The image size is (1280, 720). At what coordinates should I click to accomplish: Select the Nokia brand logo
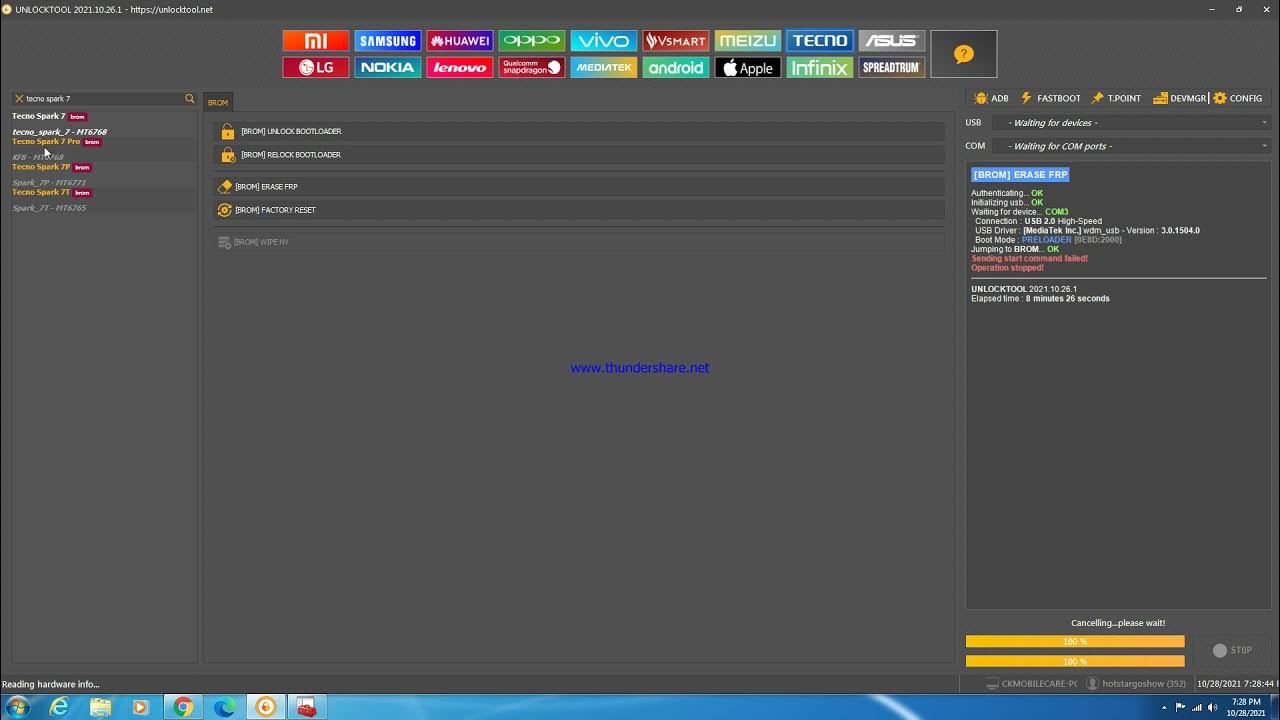(x=388, y=68)
